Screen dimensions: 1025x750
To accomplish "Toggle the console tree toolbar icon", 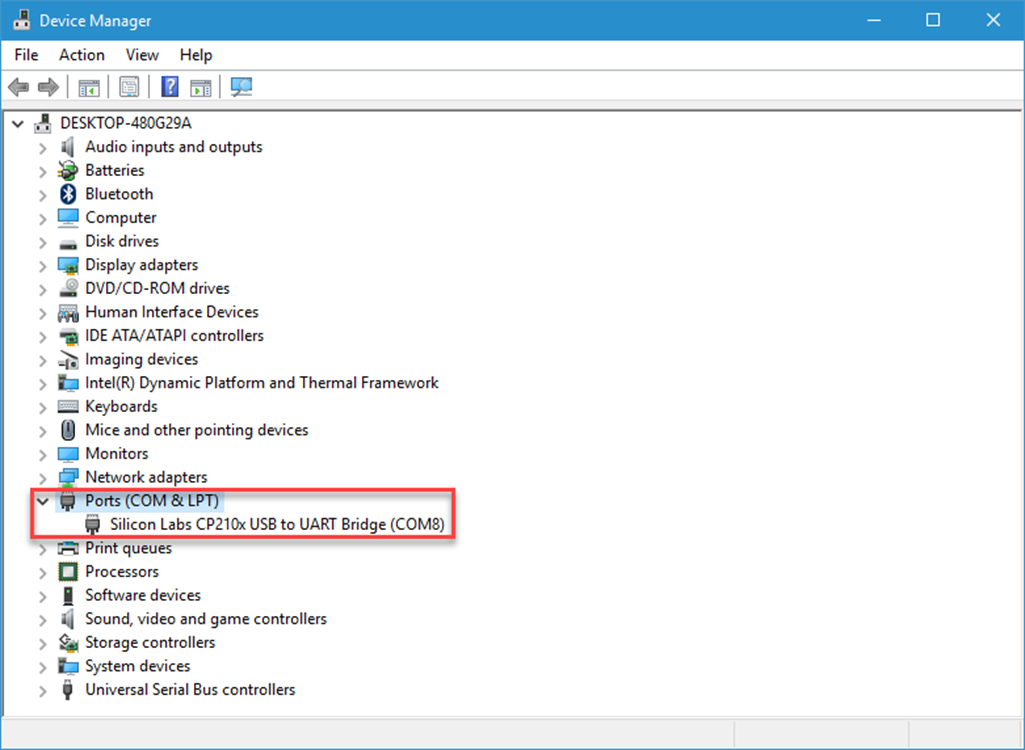I will point(89,87).
